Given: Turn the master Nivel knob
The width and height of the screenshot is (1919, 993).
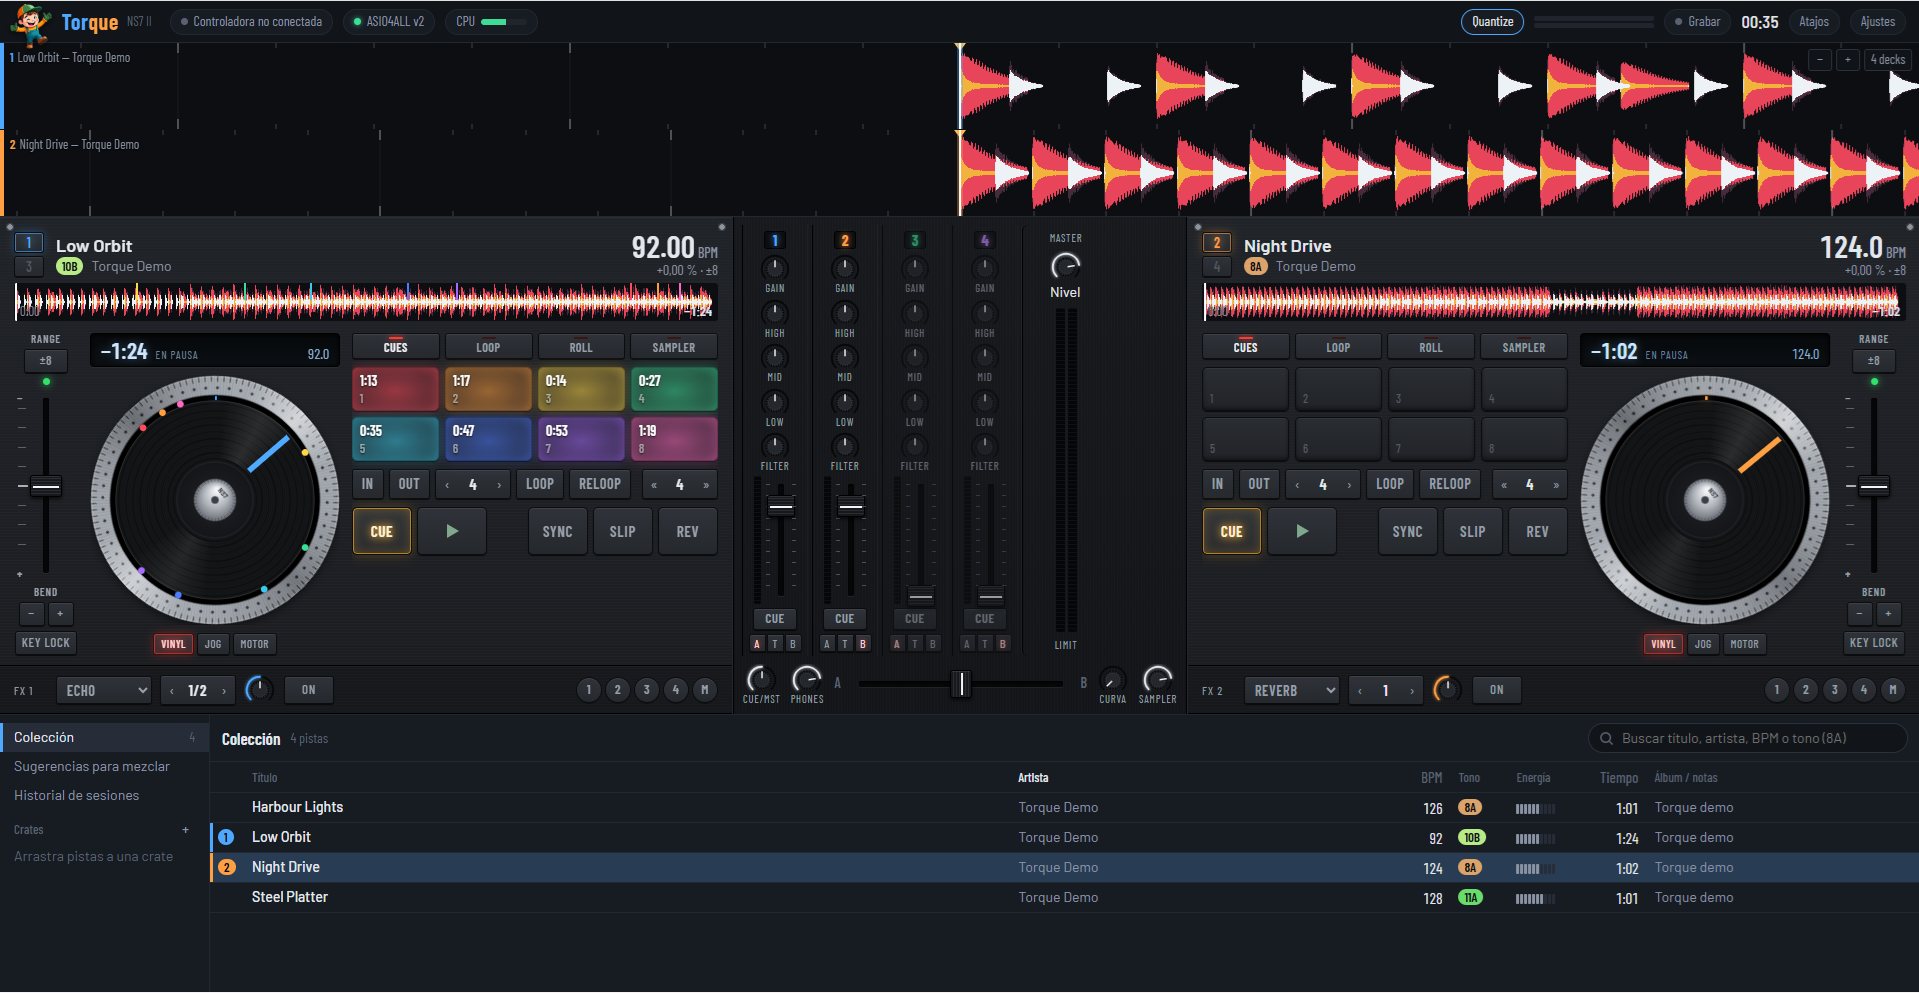Looking at the screenshot, I should pyautogui.click(x=1065, y=266).
